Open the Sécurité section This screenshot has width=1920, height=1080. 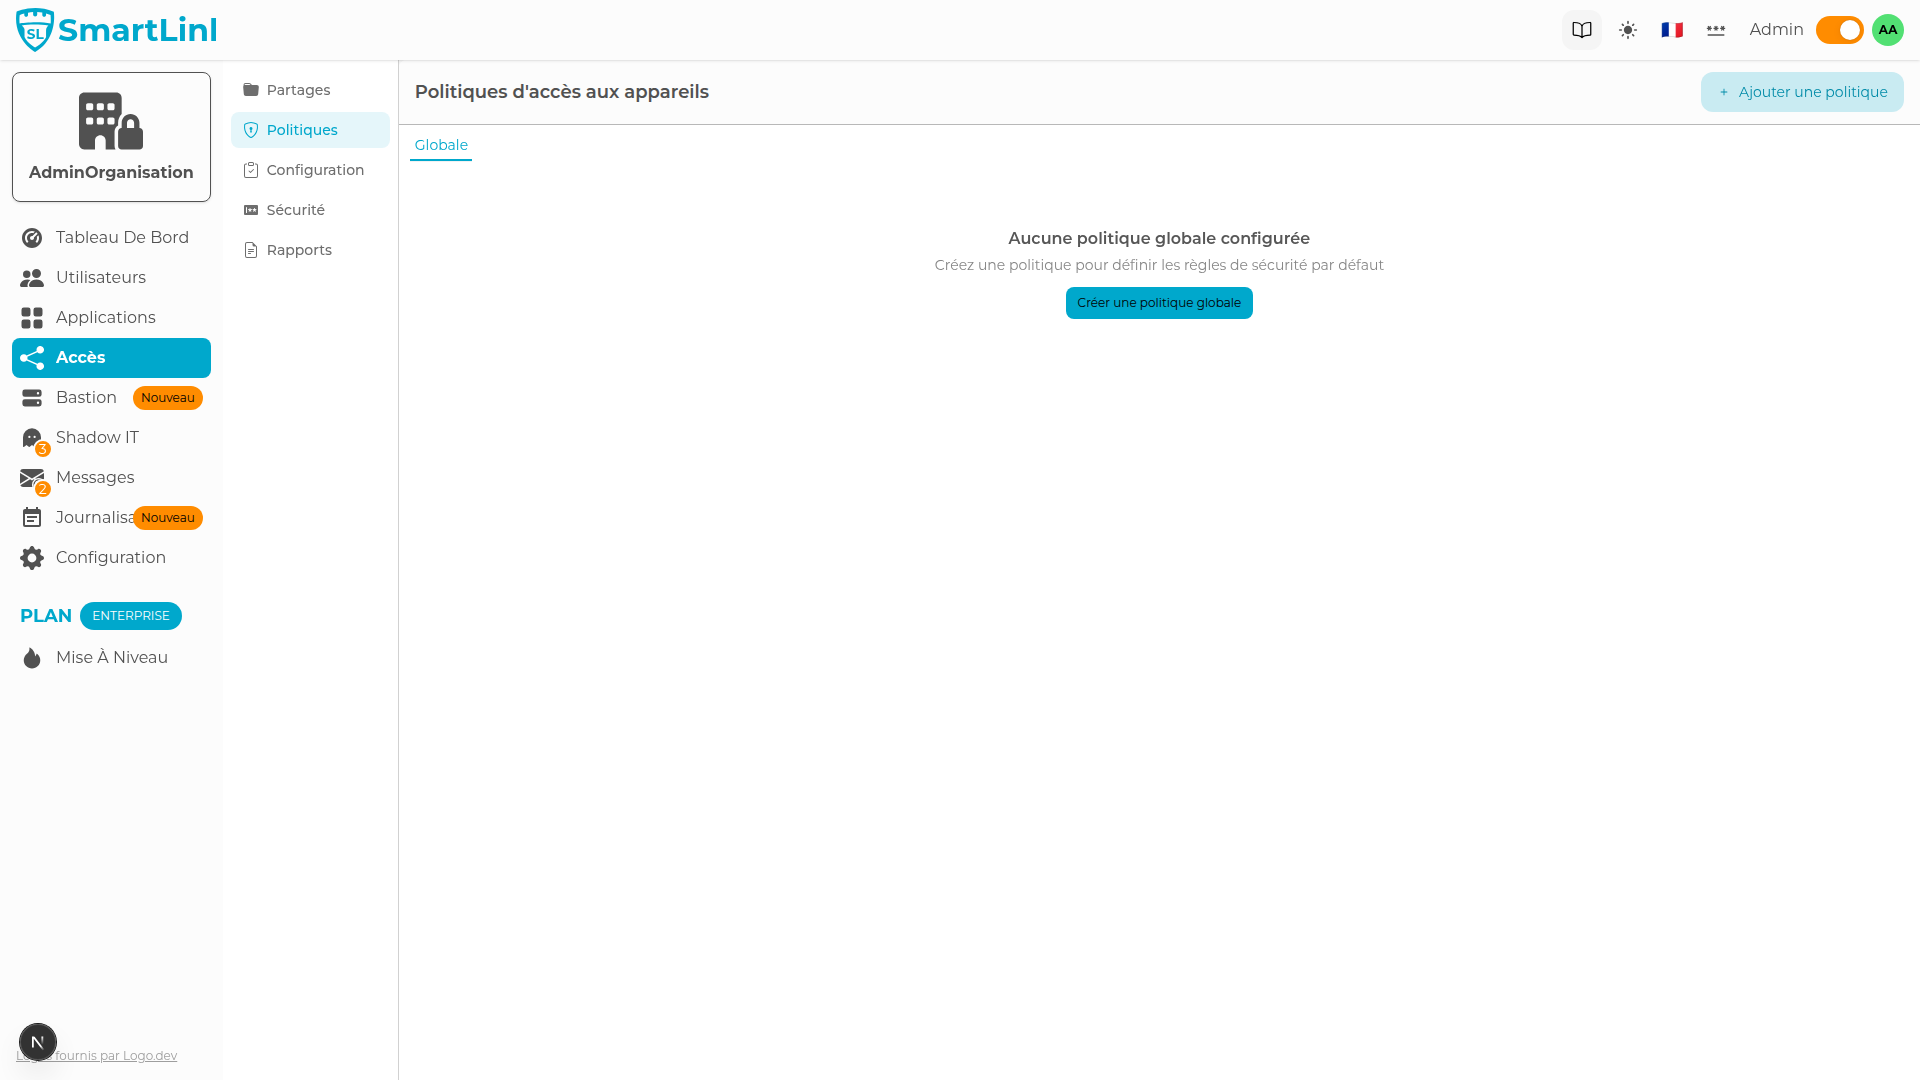pyautogui.click(x=294, y=210)
